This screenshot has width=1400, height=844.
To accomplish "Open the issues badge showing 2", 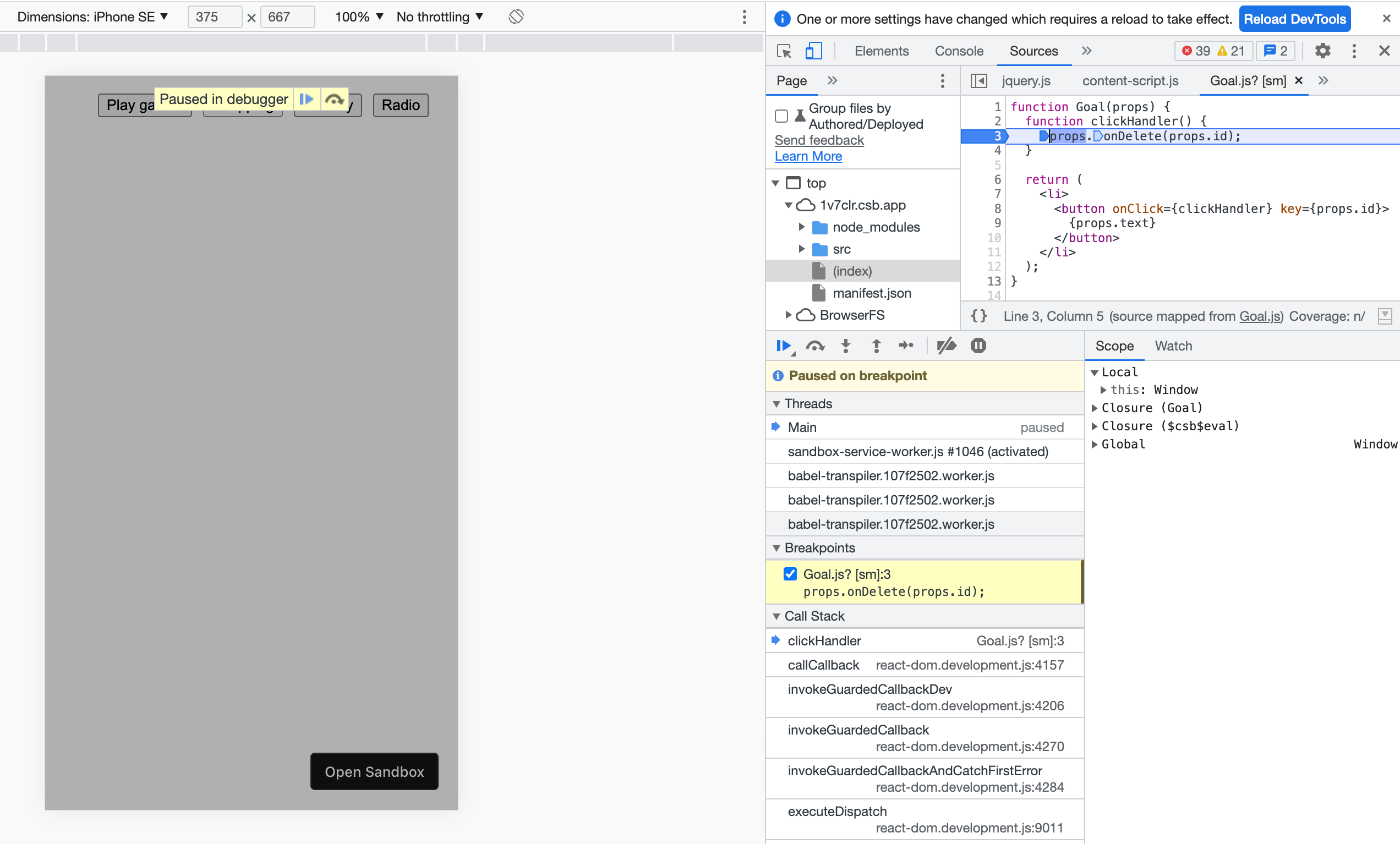I will click(1274, 51).
